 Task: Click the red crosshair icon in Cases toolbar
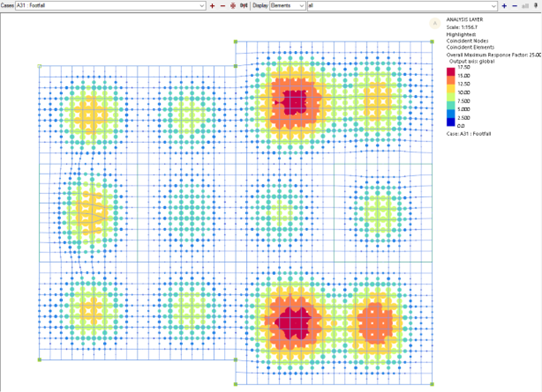point(233,6)
